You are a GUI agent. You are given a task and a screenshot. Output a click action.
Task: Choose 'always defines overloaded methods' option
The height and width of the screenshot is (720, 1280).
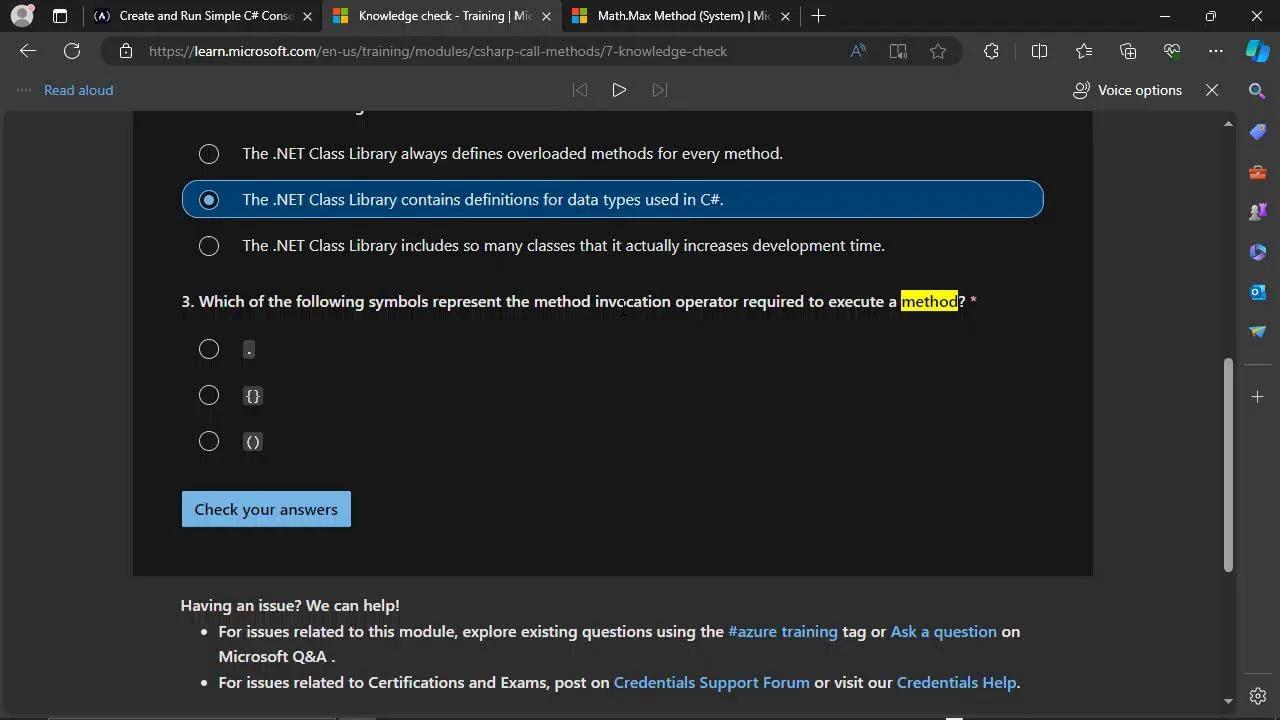(x=209, y=153)
